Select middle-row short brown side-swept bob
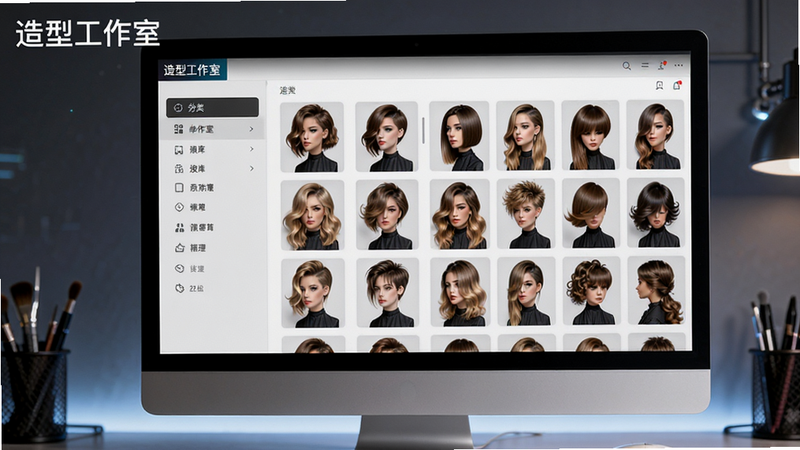Screen dimensions: 800x450 387,214
